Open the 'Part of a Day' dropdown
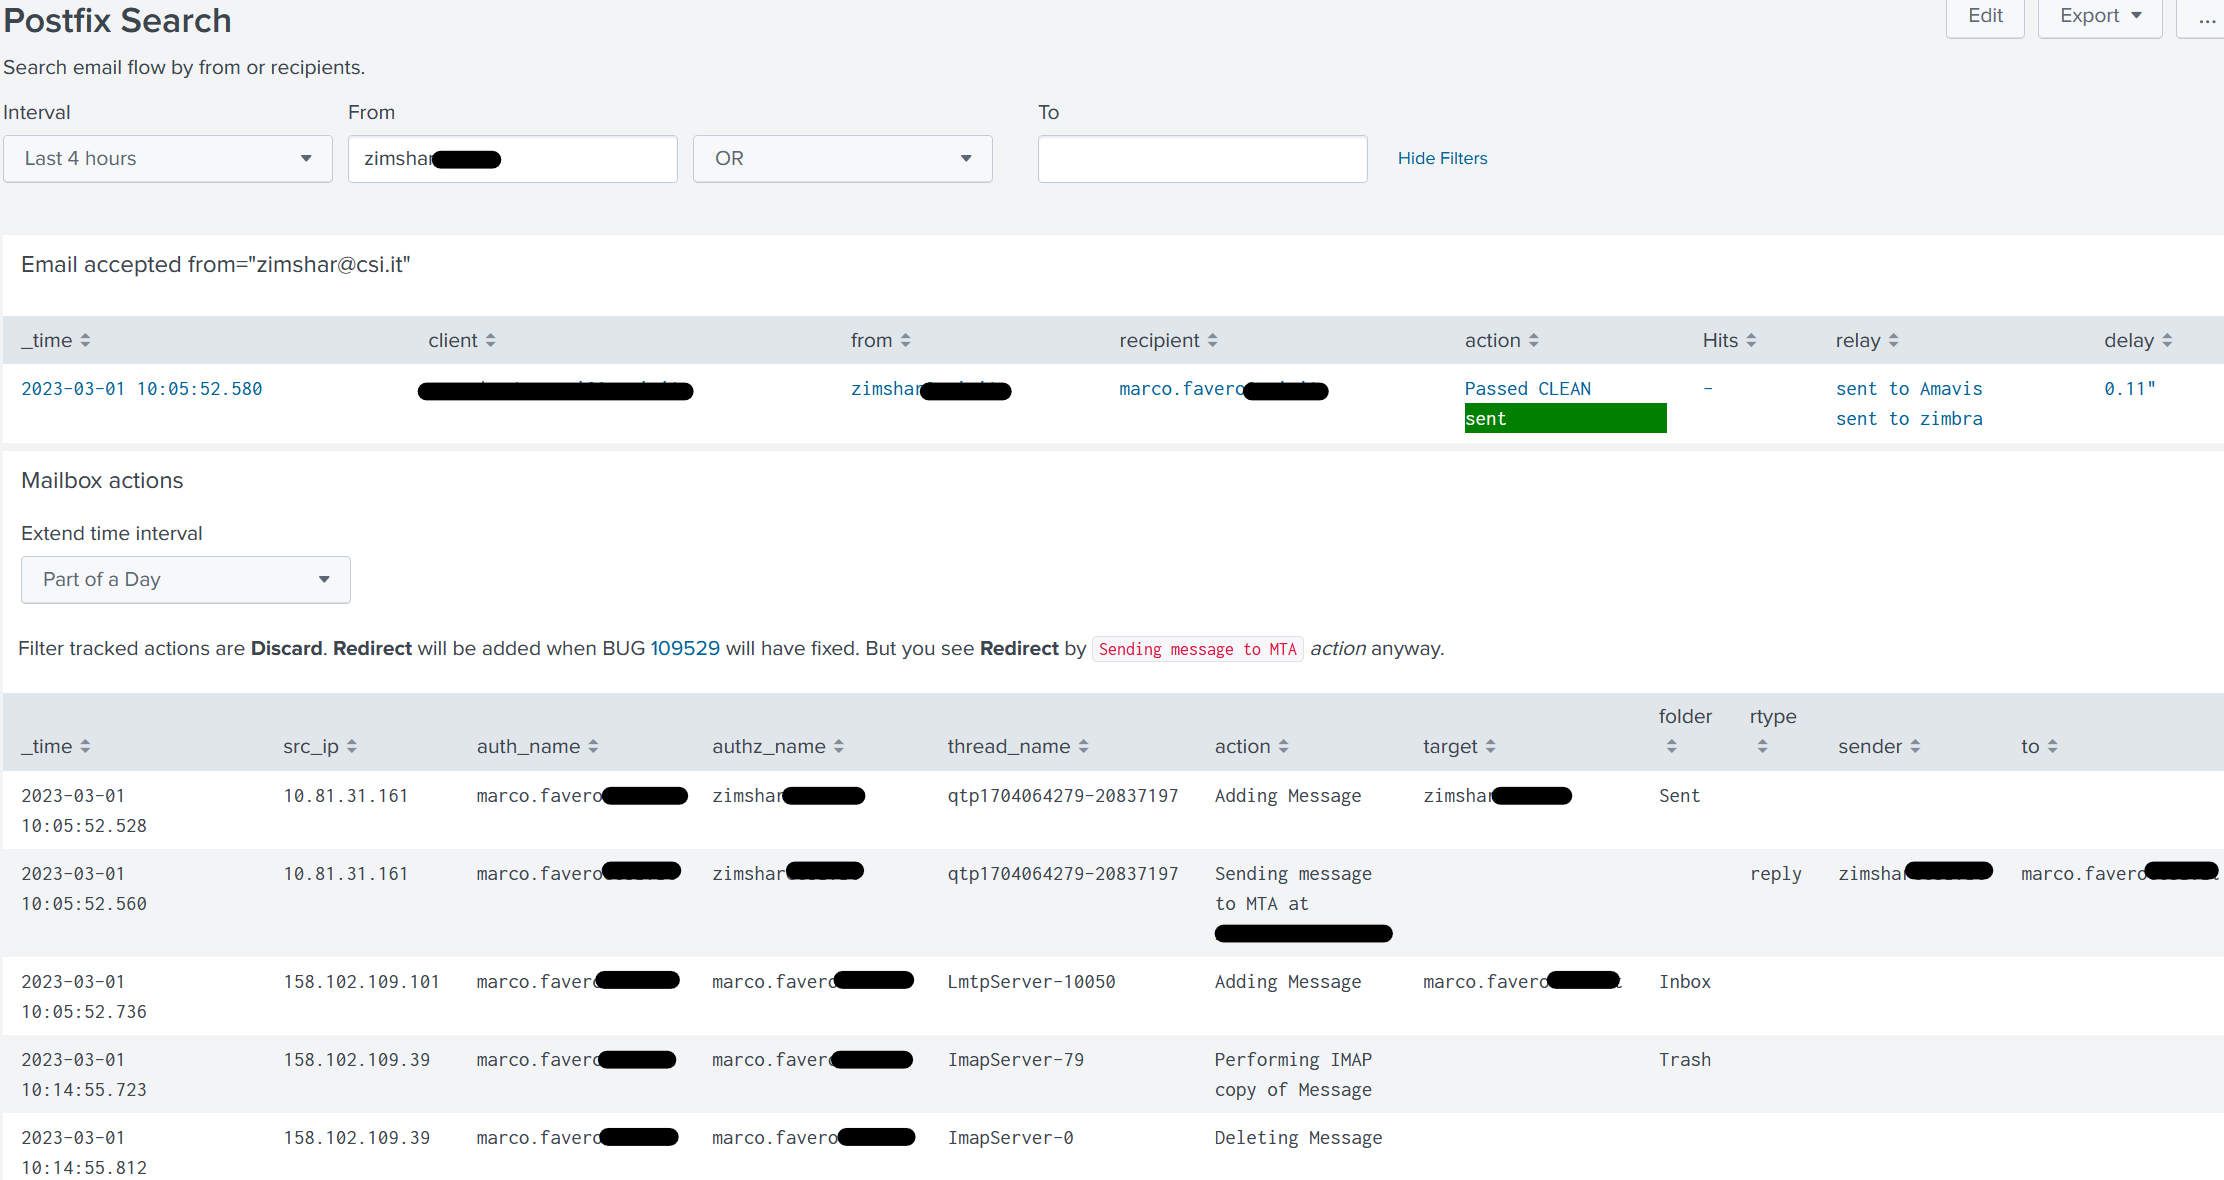This screenshot has width=2224, height=1180. (186, 580)
